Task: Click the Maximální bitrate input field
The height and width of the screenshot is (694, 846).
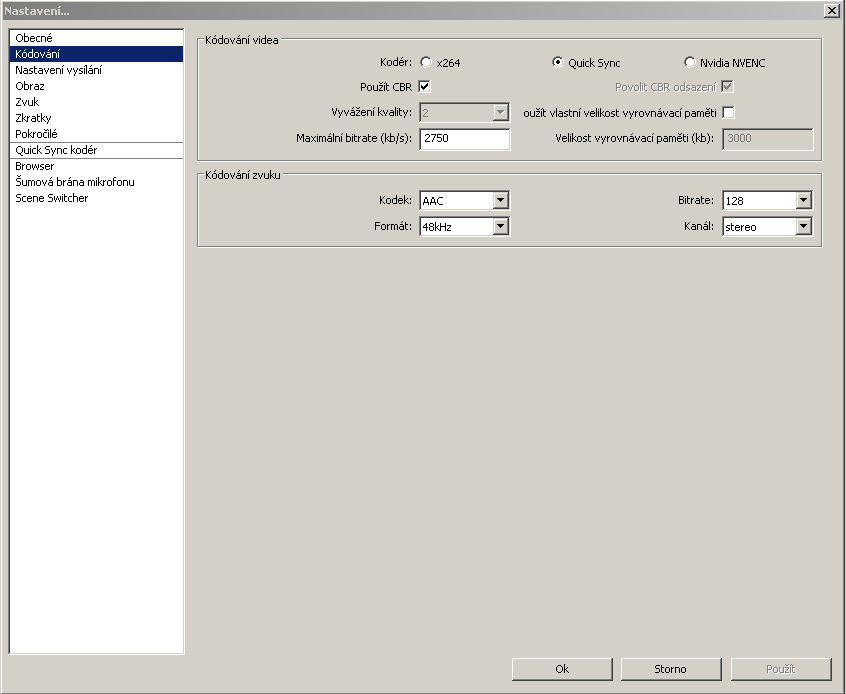Action: click(464, 140)
